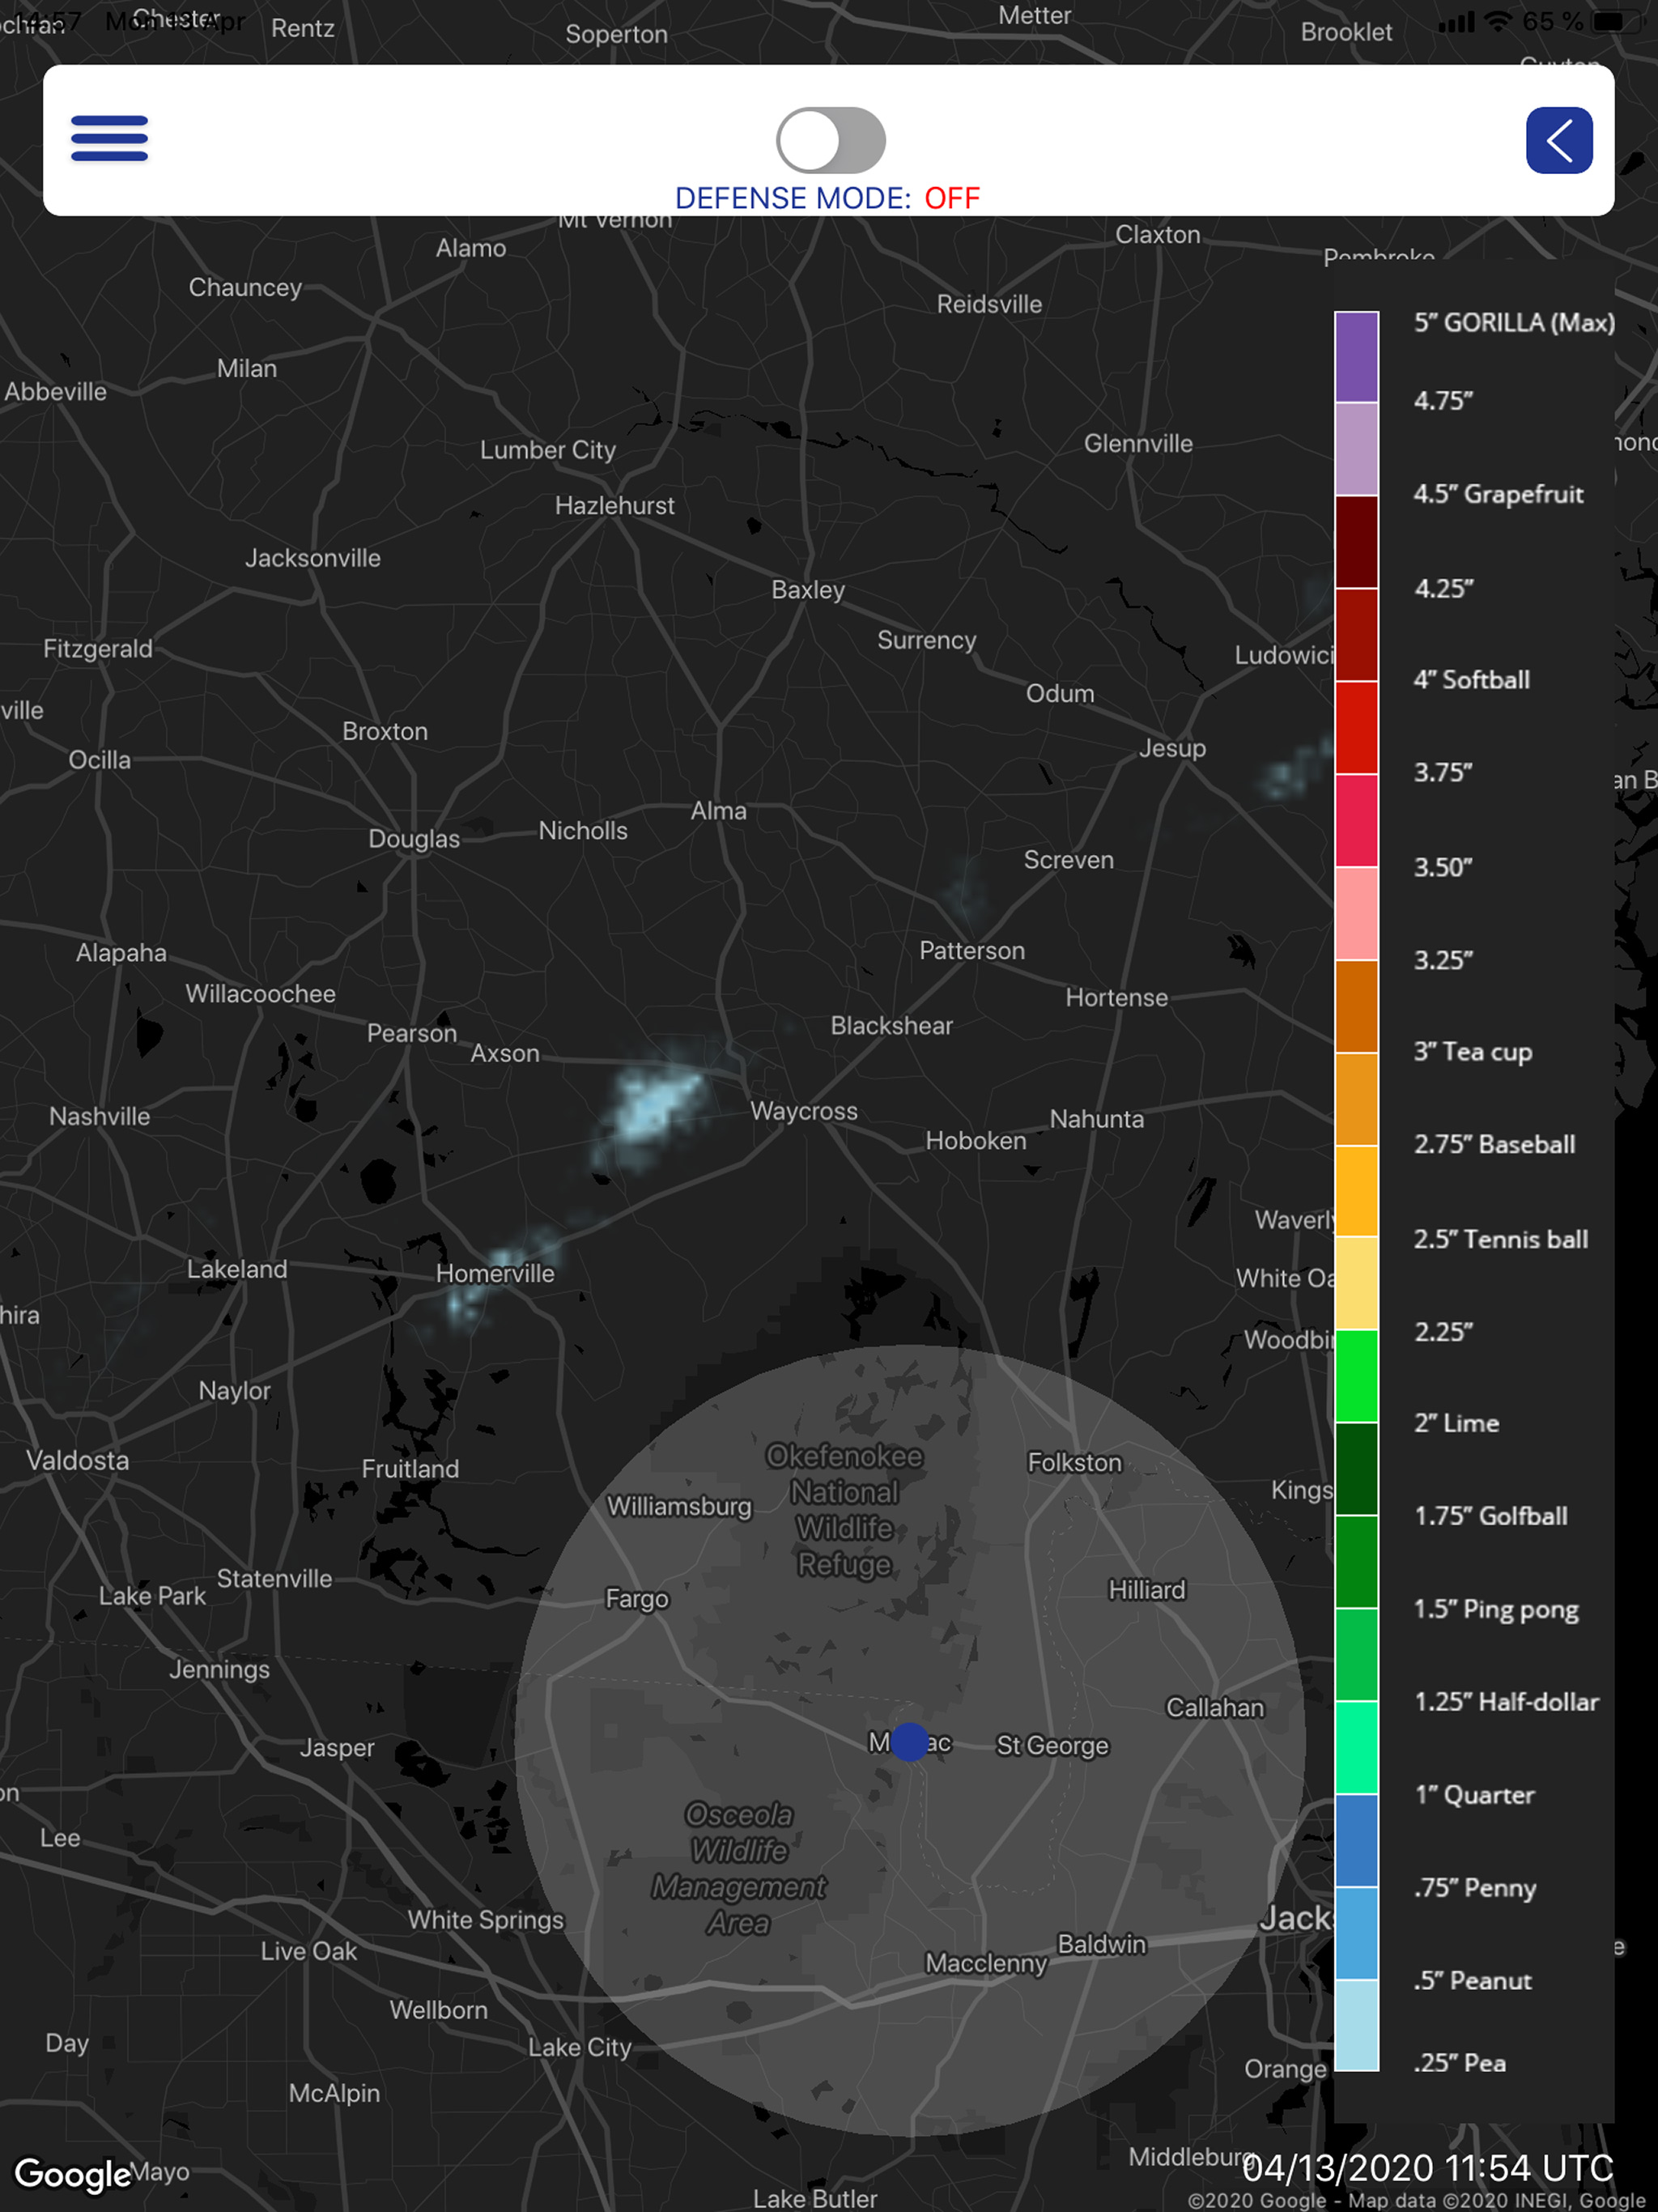
Task: Open the hamburger menu
Action: (x=109, y=138)
